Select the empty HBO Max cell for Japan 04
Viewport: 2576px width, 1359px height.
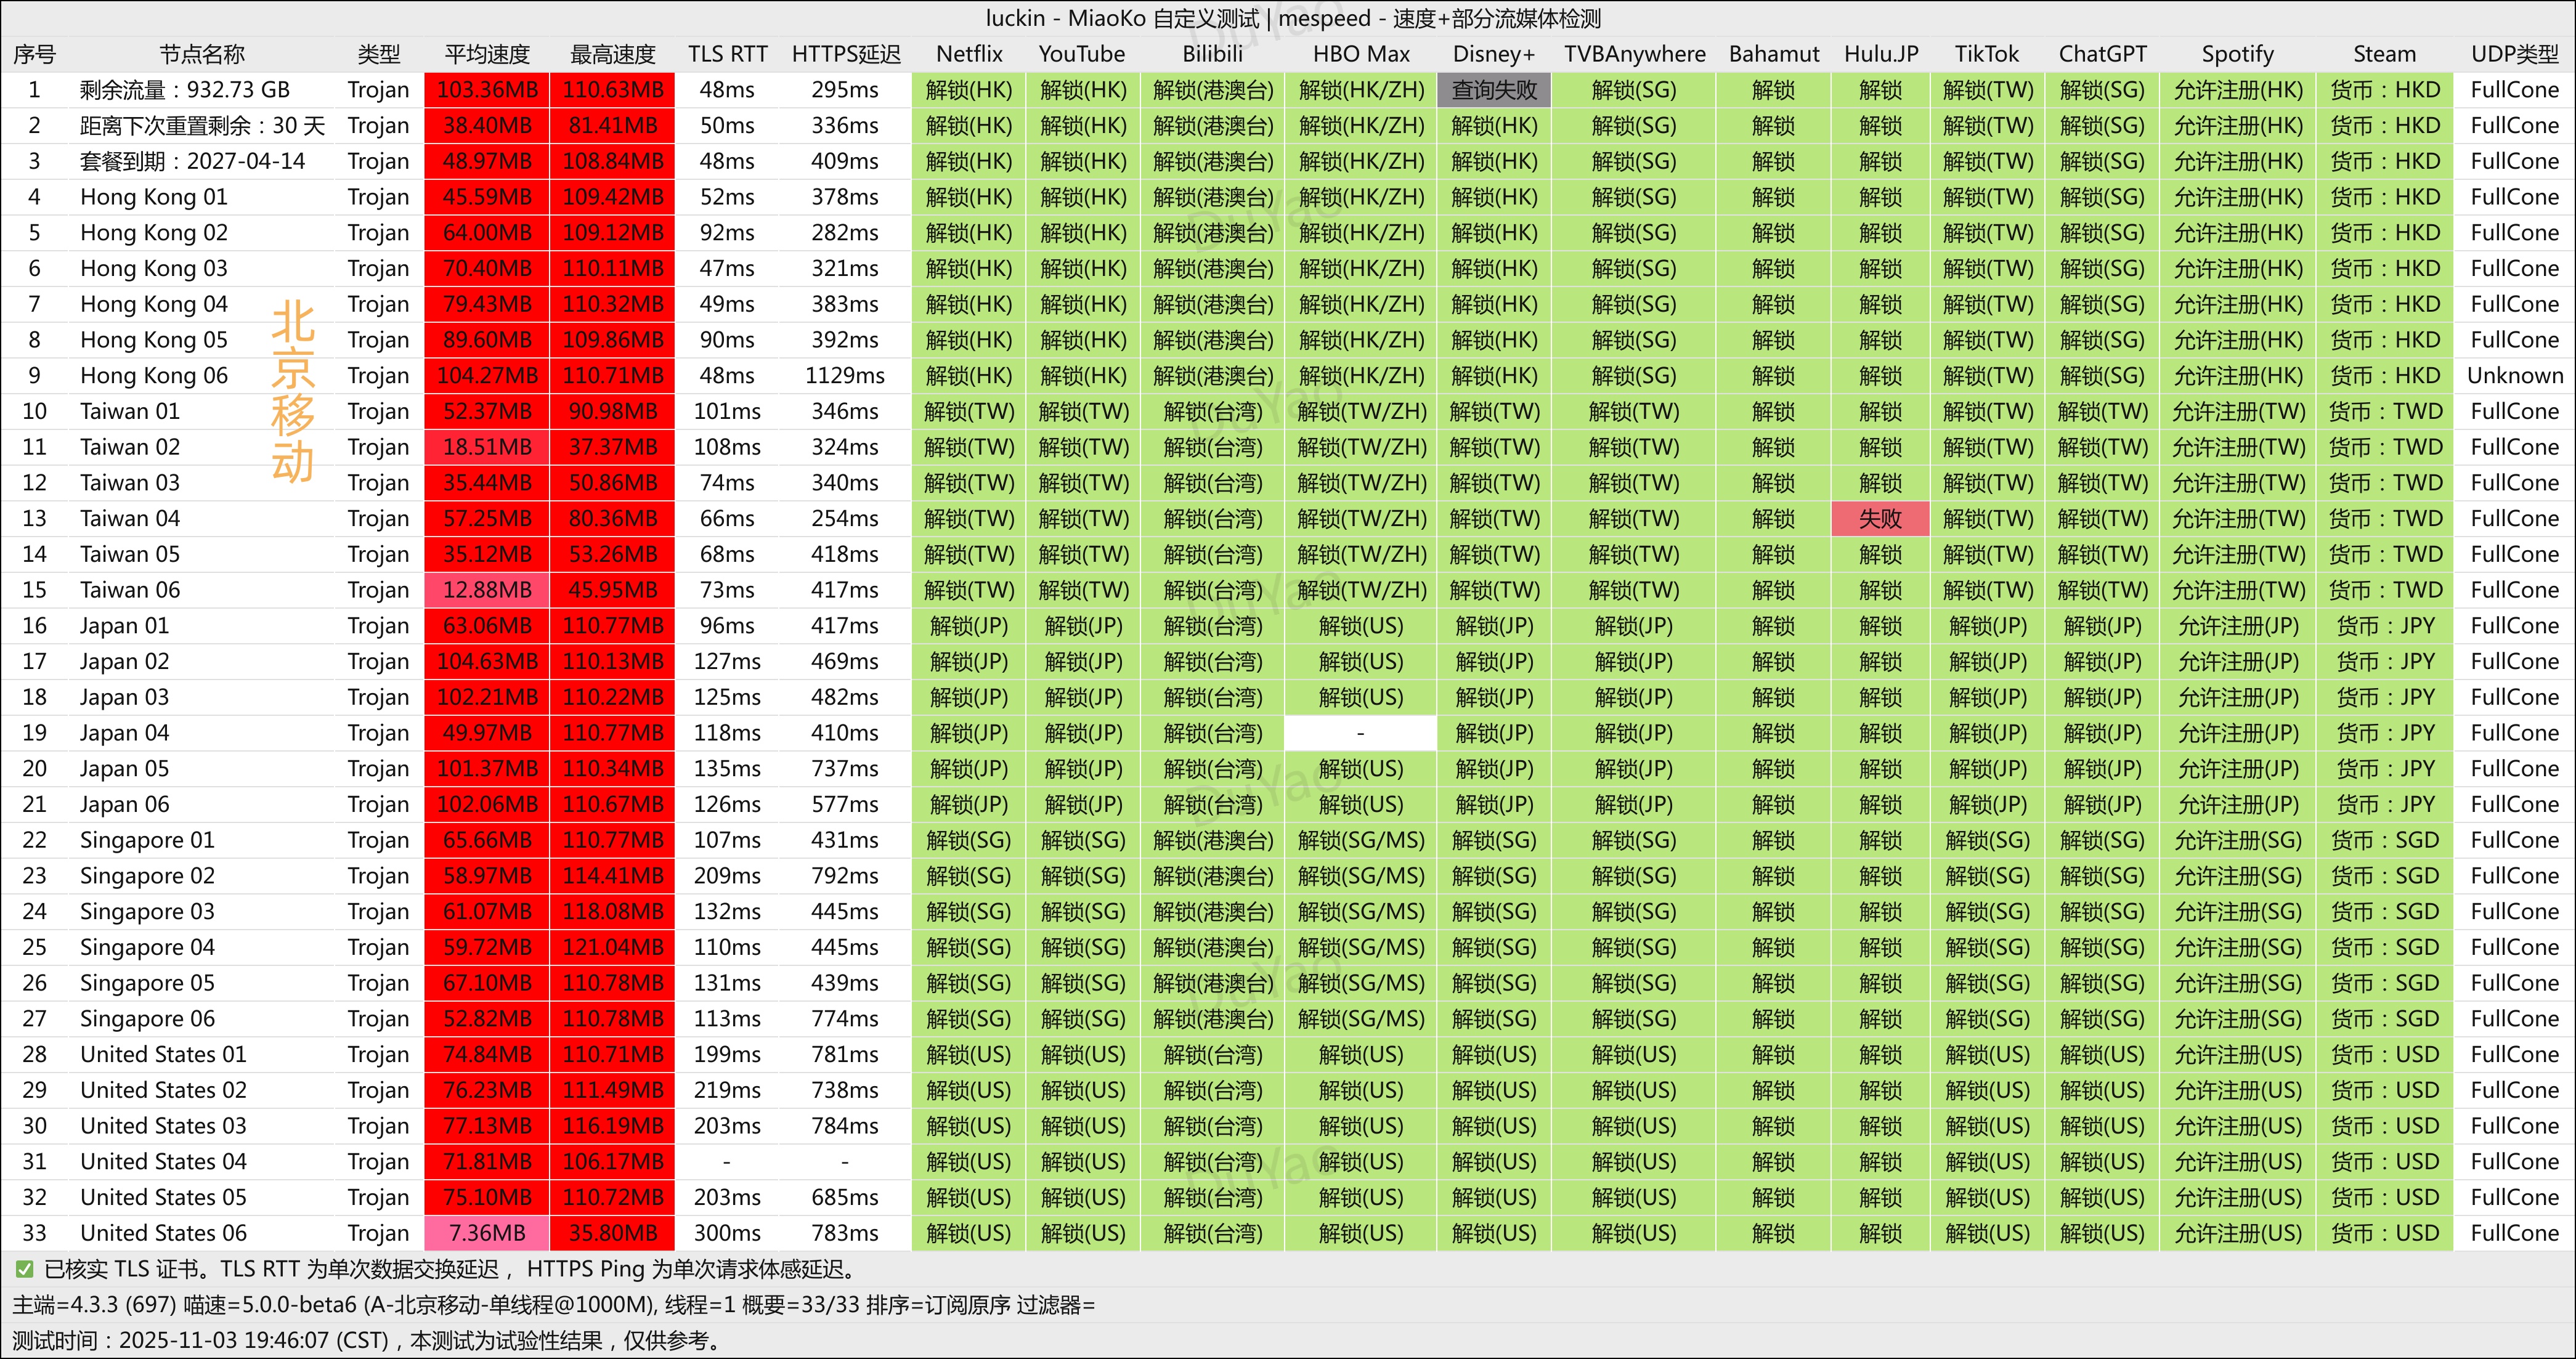click(1360, 733)
